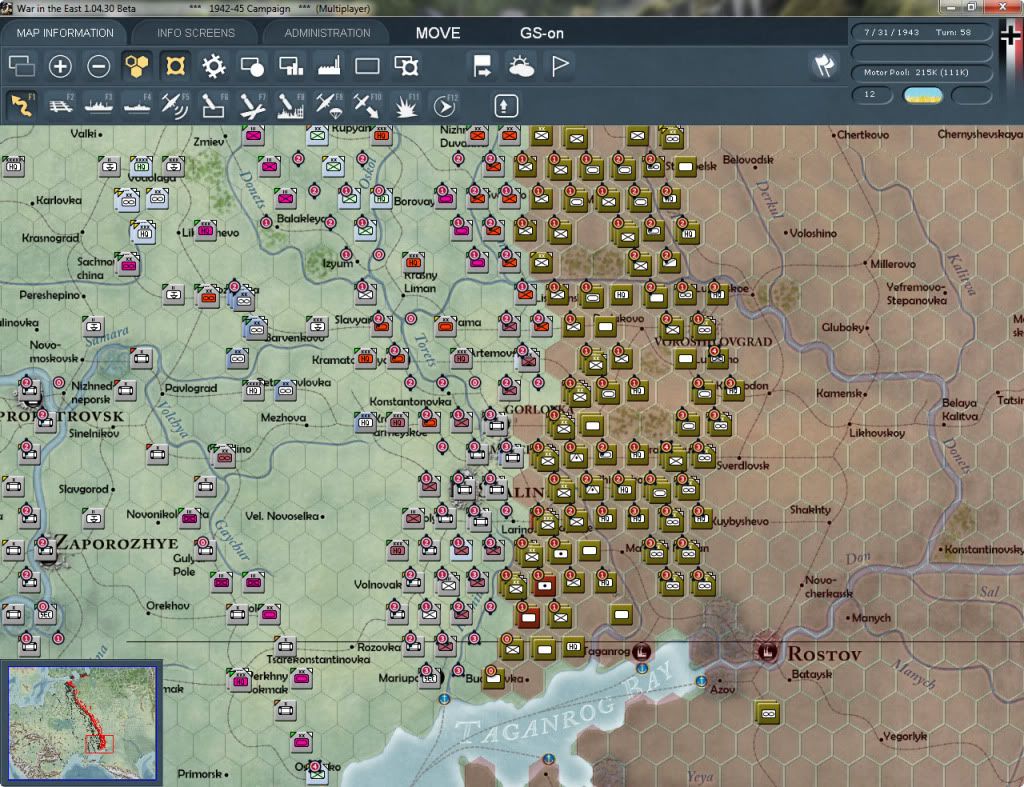Click the outlined pennant flag icon

coord(560,66)
